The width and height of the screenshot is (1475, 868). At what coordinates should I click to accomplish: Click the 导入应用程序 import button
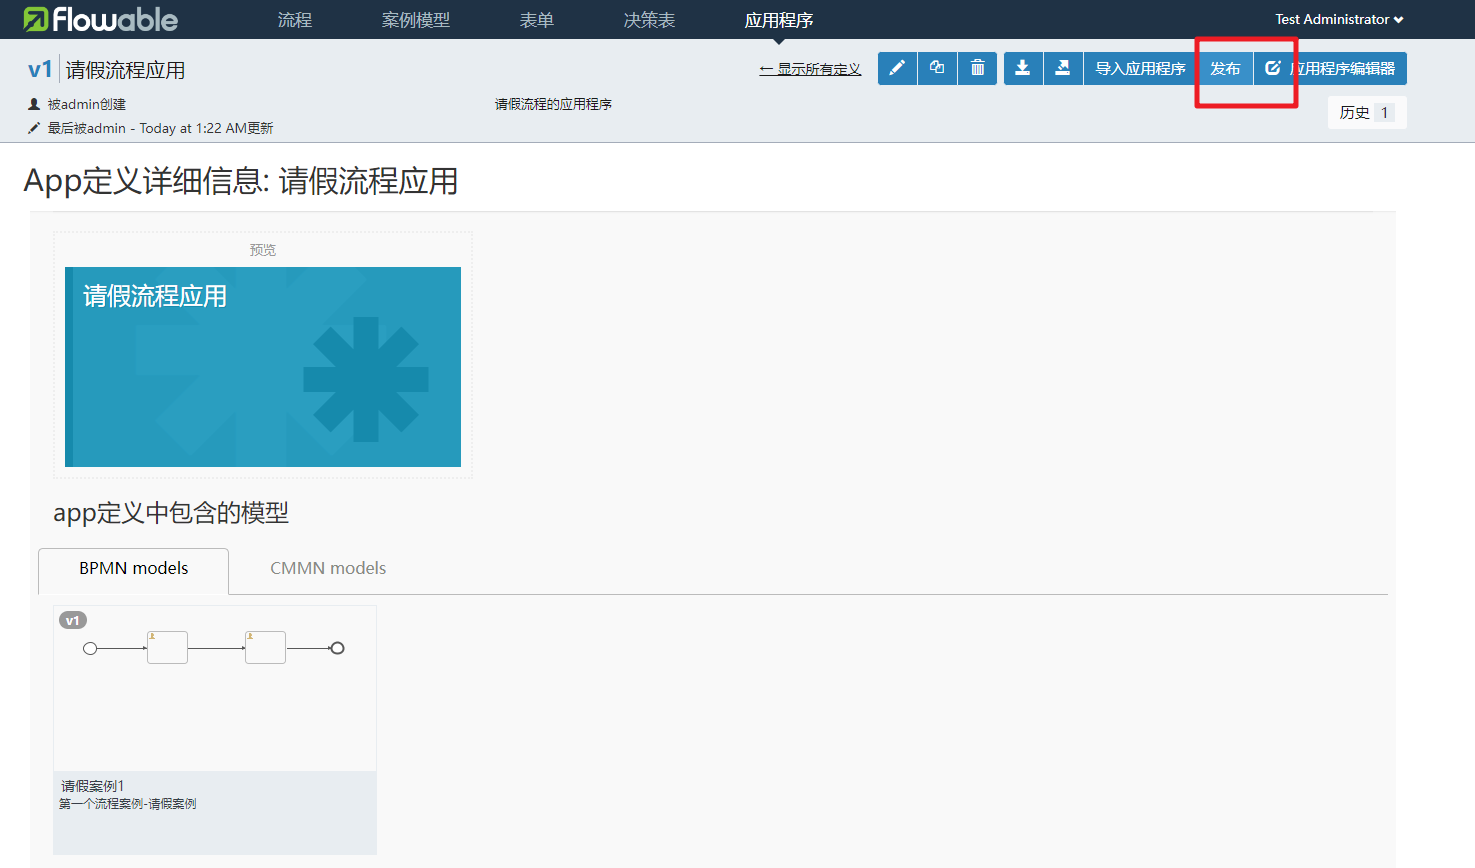coord(1140,68)
